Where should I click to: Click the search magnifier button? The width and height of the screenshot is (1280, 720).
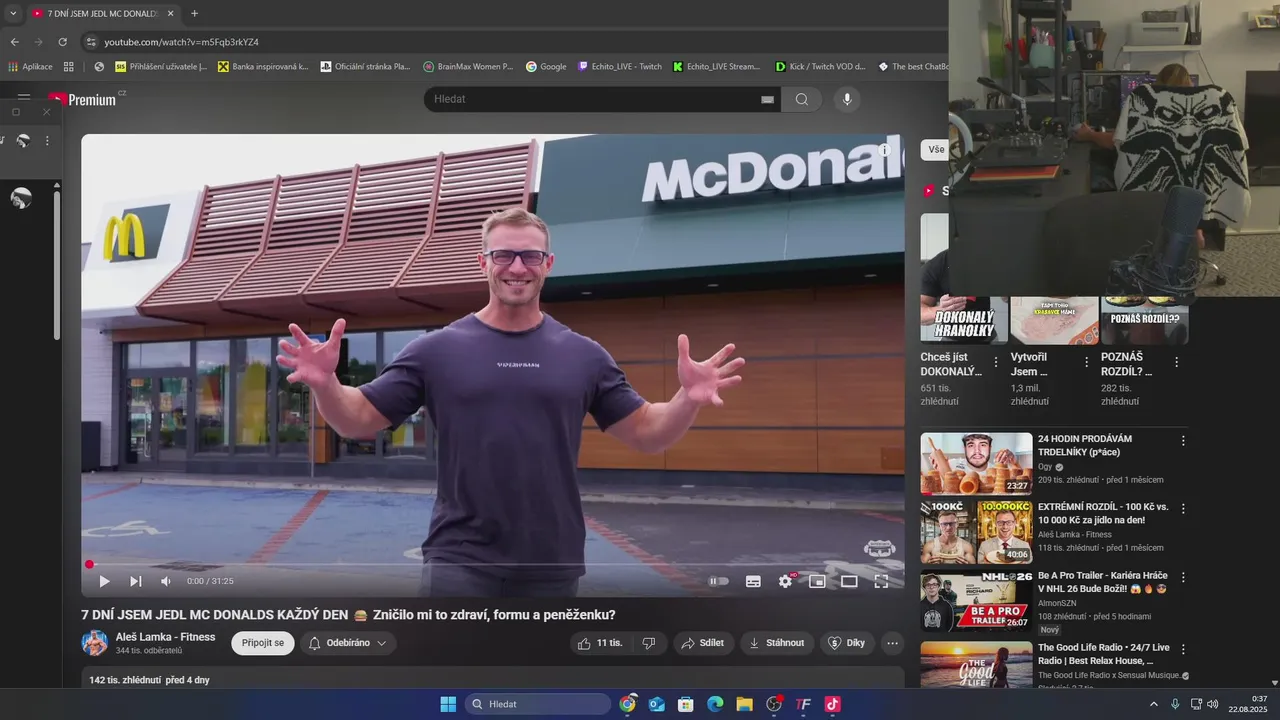[x=801, y=99]
